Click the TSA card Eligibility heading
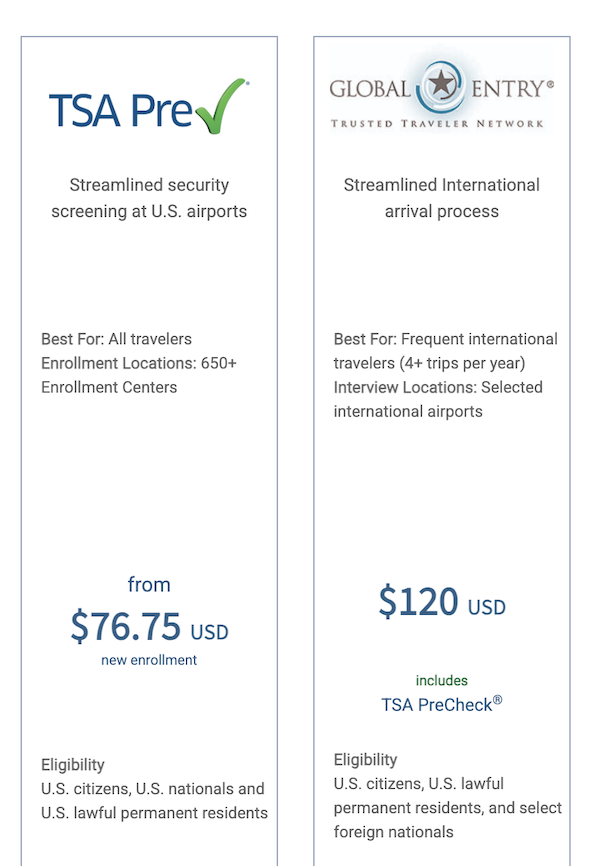600x866 pixels. coord(73,764)
